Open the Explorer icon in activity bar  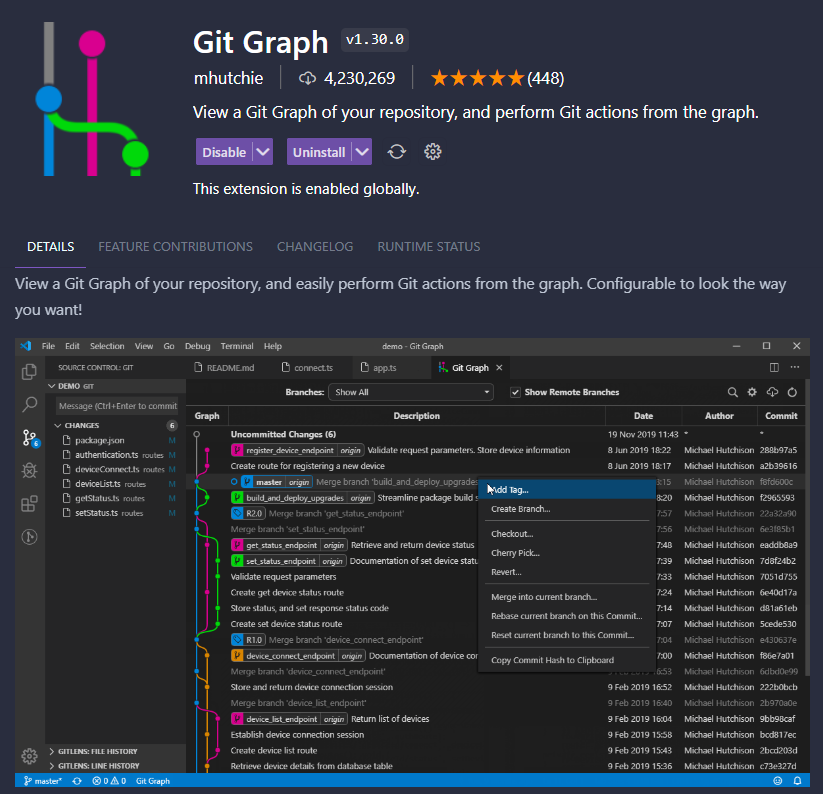pyautogui.click(x=29, y=372)
